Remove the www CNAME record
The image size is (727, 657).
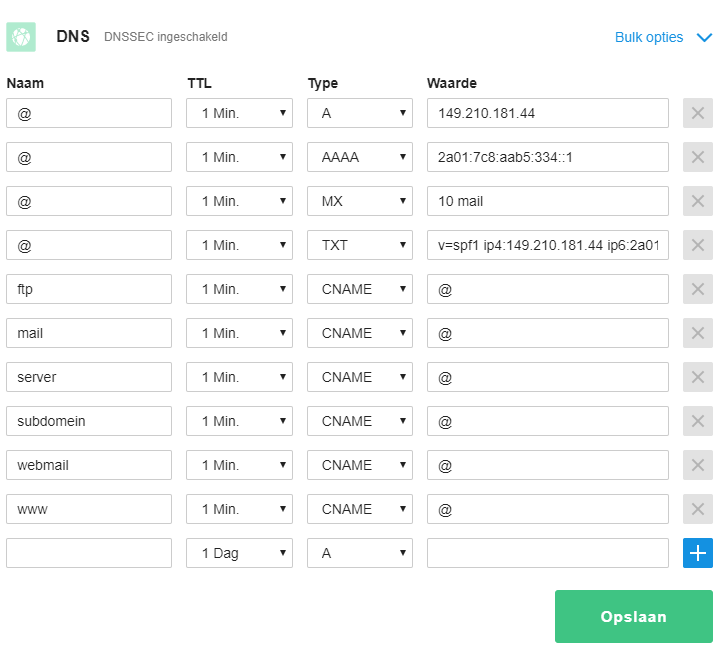click(697, 509)
